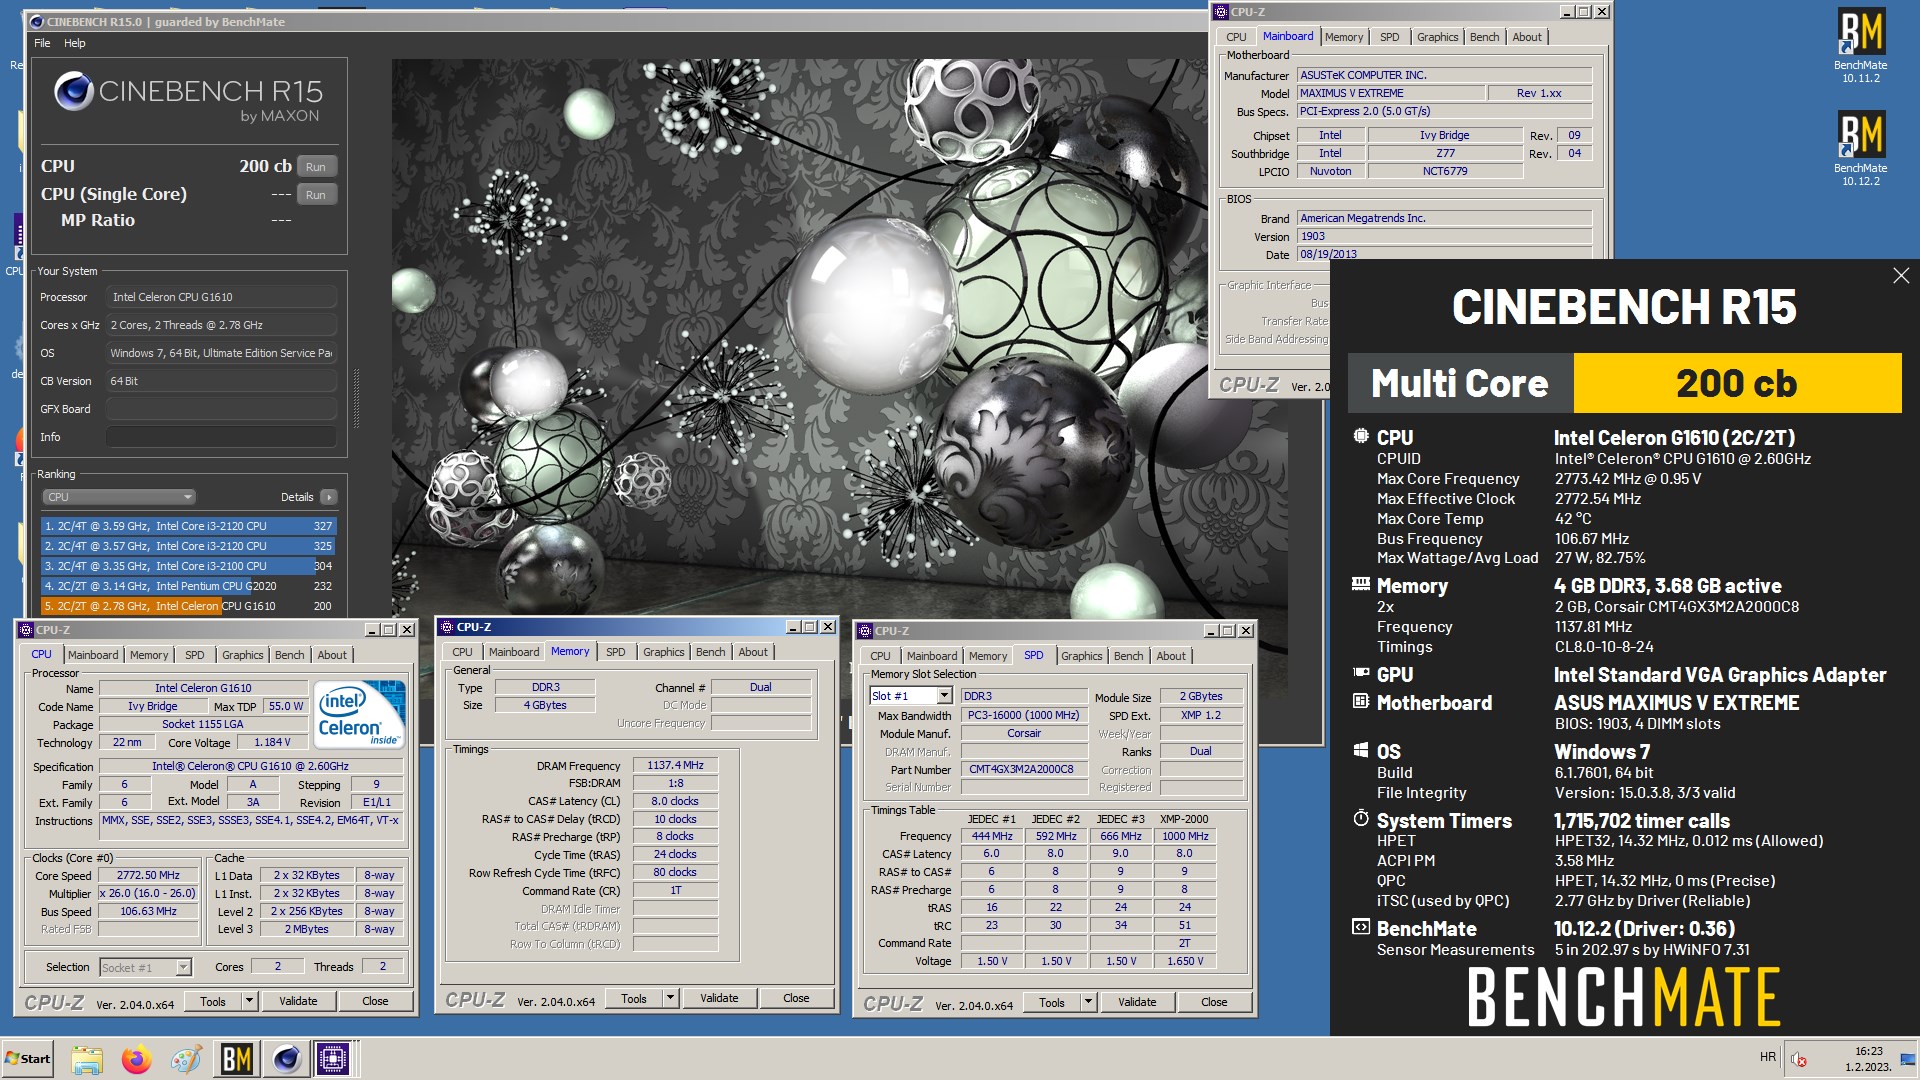Viewport: 1920px width, 1080px height.
Task: Switch to Mainboard tab in CPU-Z CPU window
Action: pyautogui.click(x=93, y=655)
